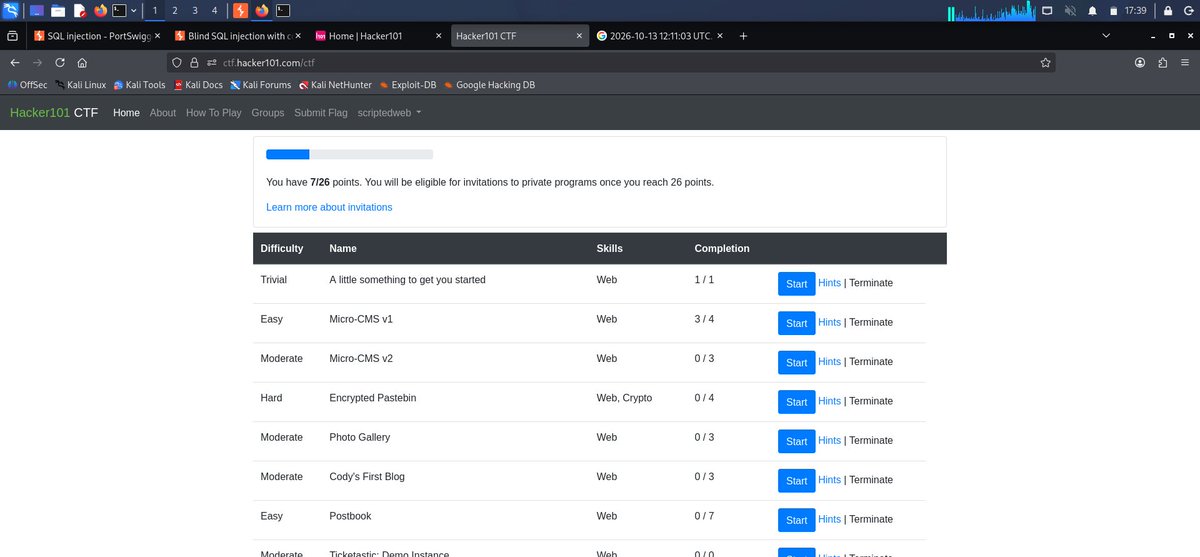Click the ctf.hacker101.com/ctf address bar

click(610, 62)
